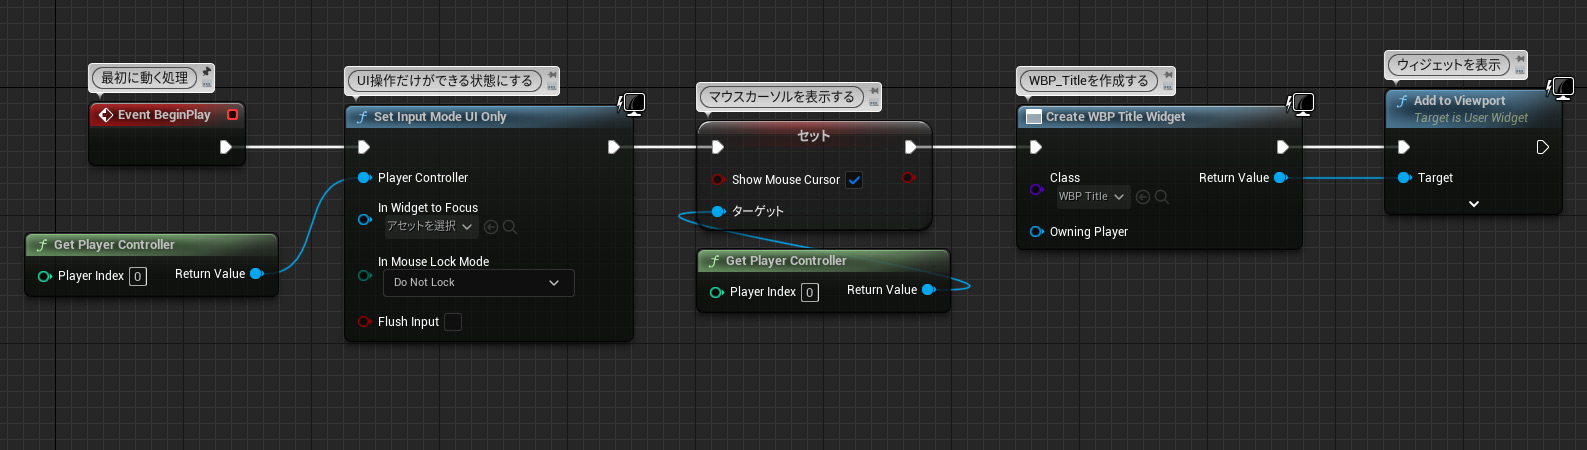Click the Player Controller input pin

[364, 178]
